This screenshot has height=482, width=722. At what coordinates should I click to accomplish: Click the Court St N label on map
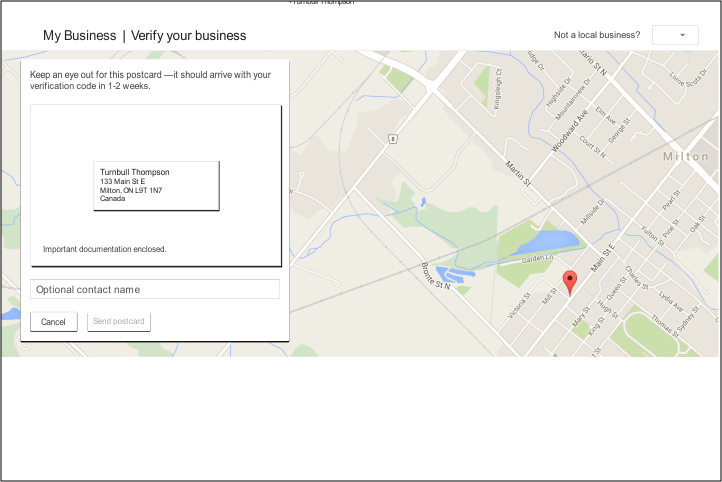593,147
